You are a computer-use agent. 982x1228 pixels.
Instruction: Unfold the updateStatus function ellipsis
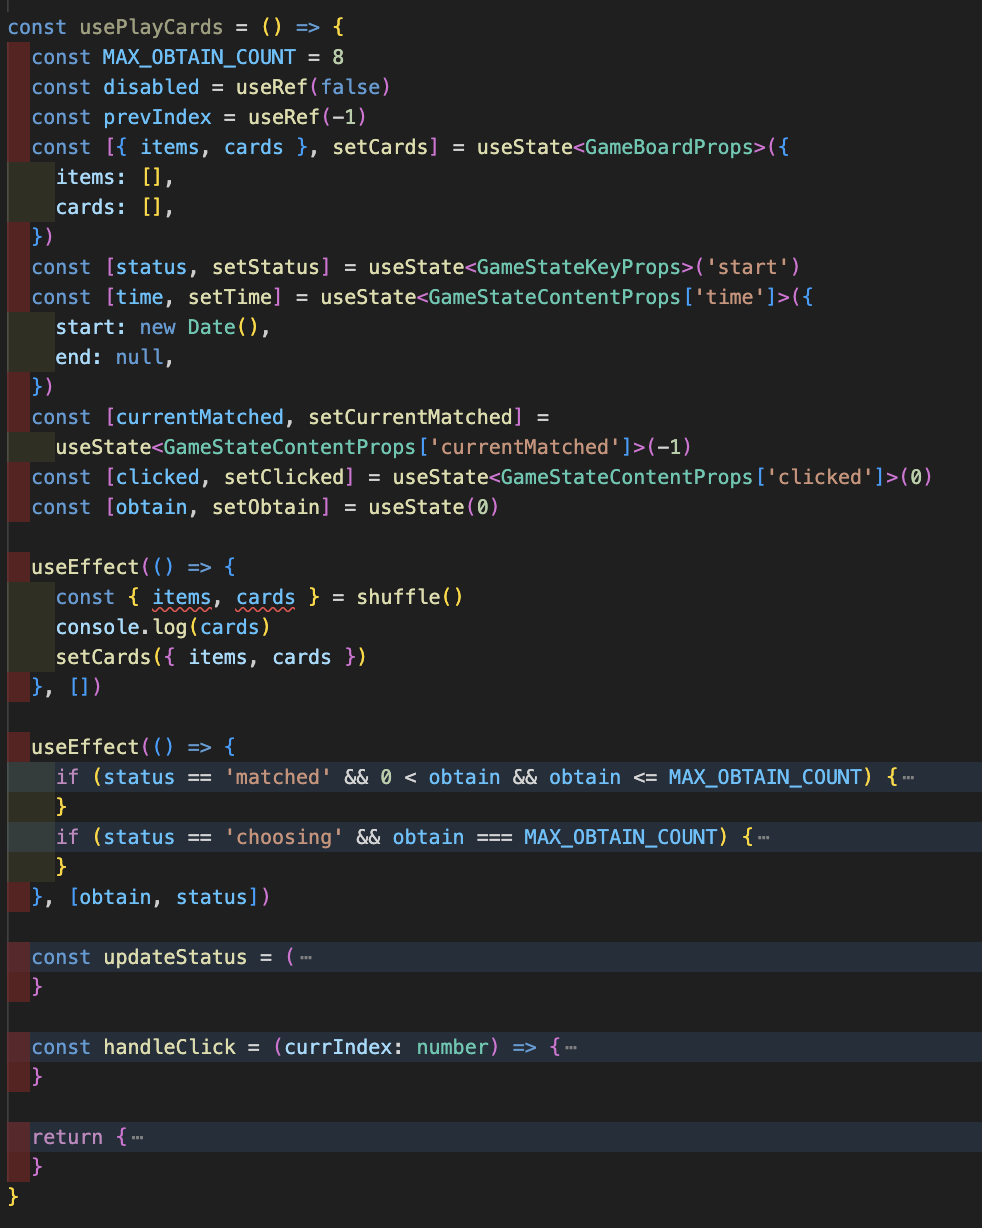pos(305,957)
